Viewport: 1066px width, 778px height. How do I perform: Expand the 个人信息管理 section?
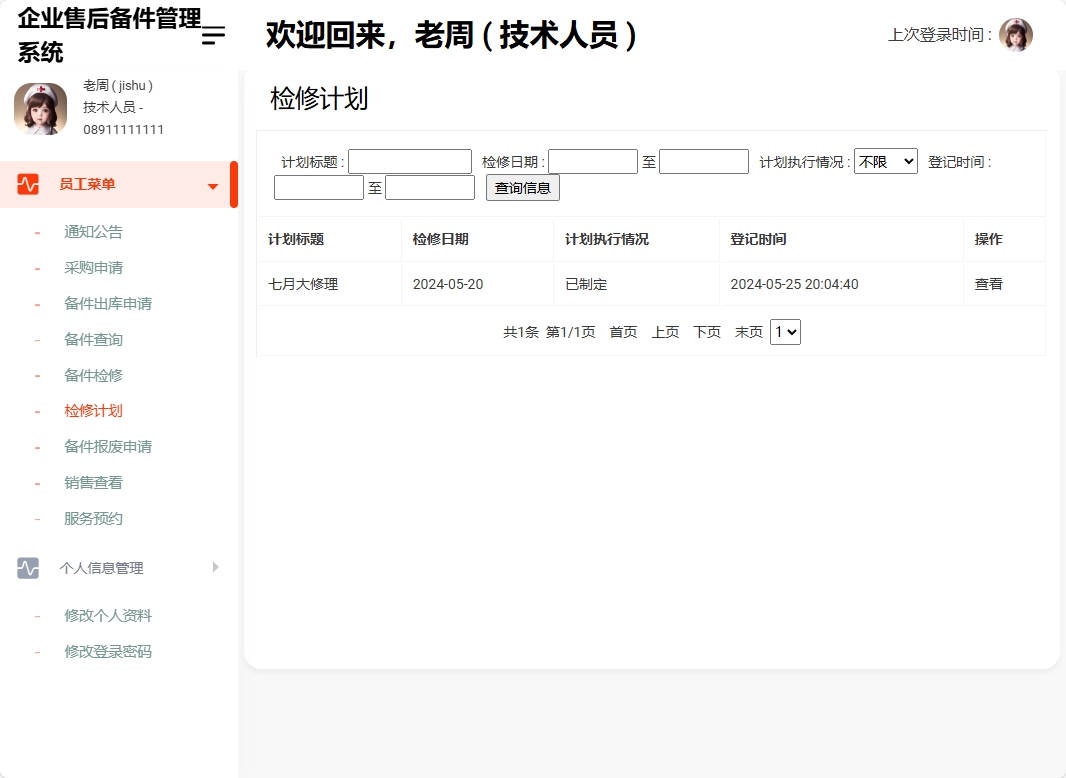coord(215,567)
